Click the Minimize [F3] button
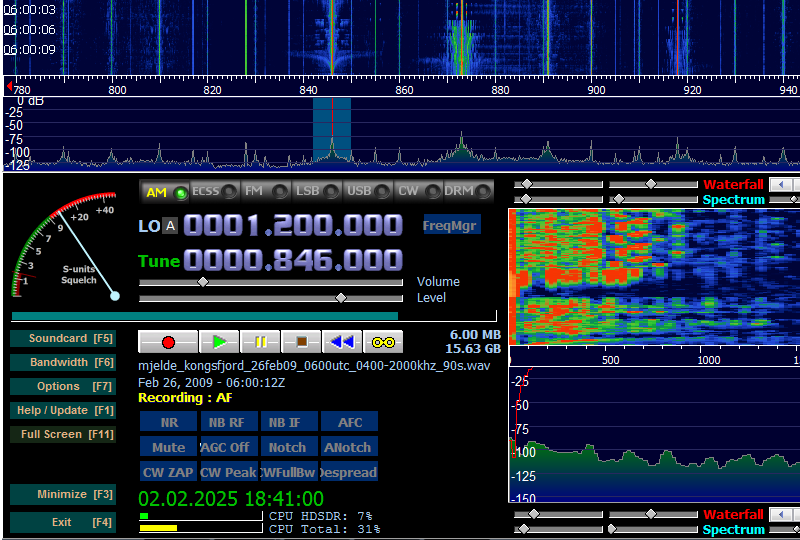Screen dimensions: 800x540 [63, 494]
